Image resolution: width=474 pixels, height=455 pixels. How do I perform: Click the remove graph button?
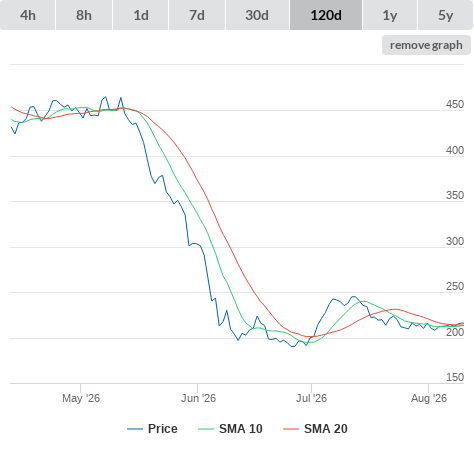coord(426,45)
